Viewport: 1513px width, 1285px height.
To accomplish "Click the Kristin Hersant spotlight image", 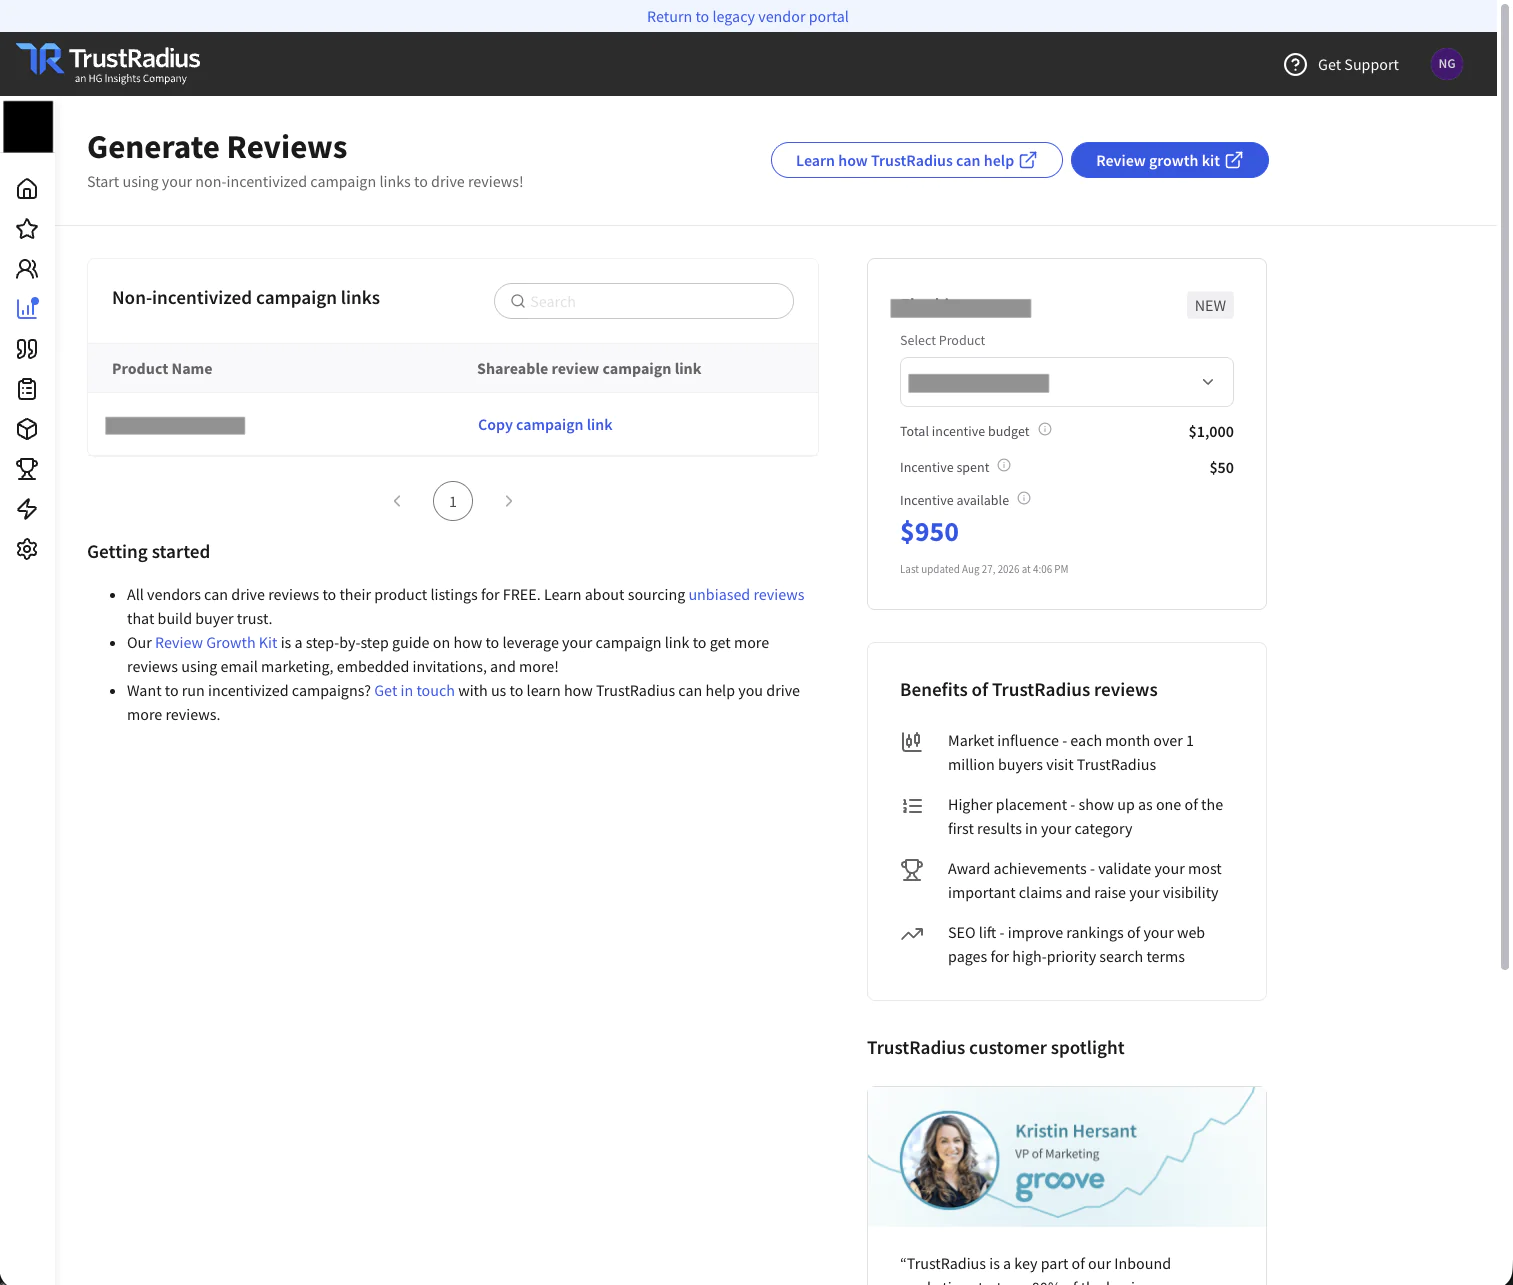I will point(1067,1157).
